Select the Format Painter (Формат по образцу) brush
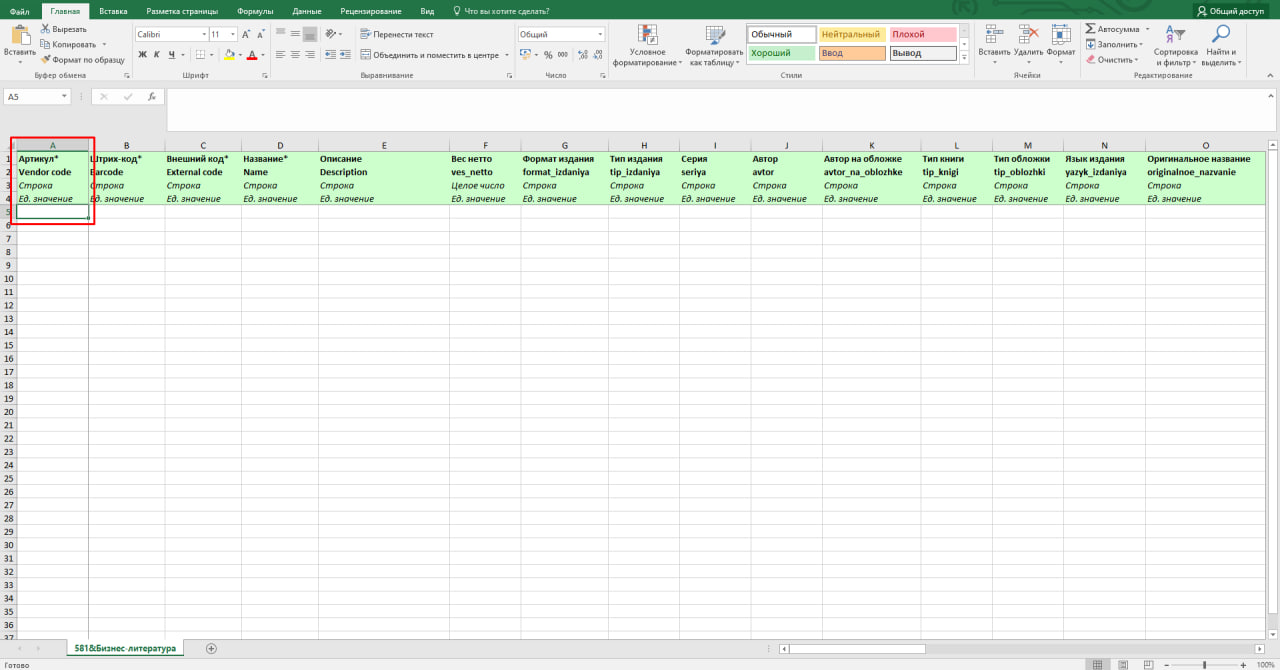The height and width of the screenshot is (670, 1280). coord(46,59)
